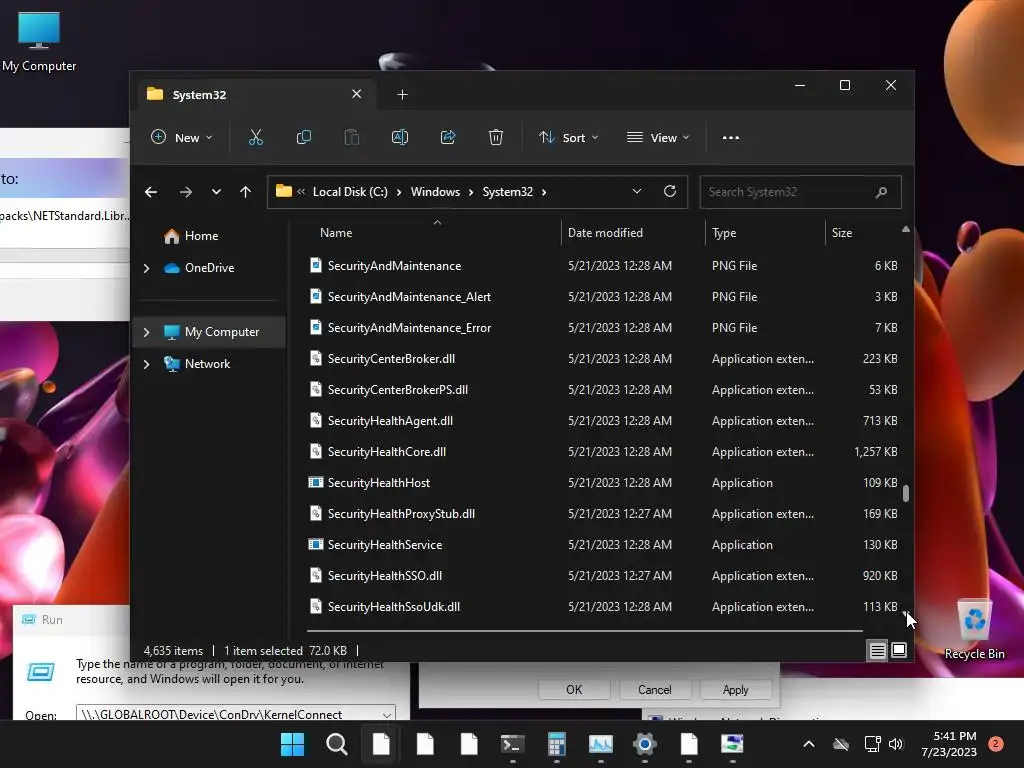
Task: Open My Computer desktop icon
Action: pyautogui.click(x=39, y=41)
